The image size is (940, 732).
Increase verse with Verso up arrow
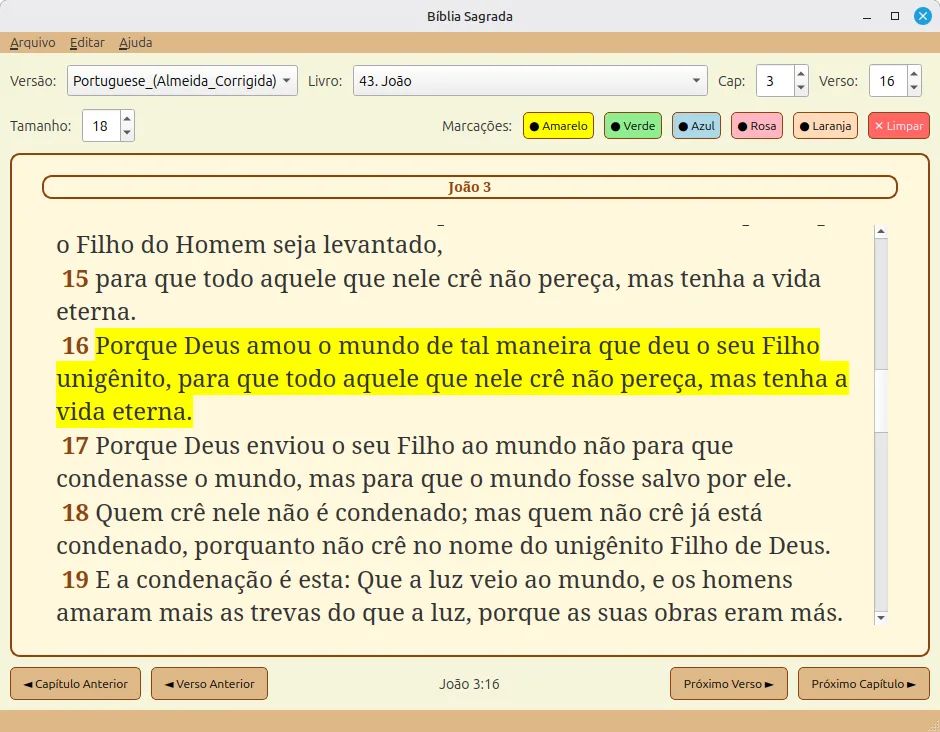[914, 73]
